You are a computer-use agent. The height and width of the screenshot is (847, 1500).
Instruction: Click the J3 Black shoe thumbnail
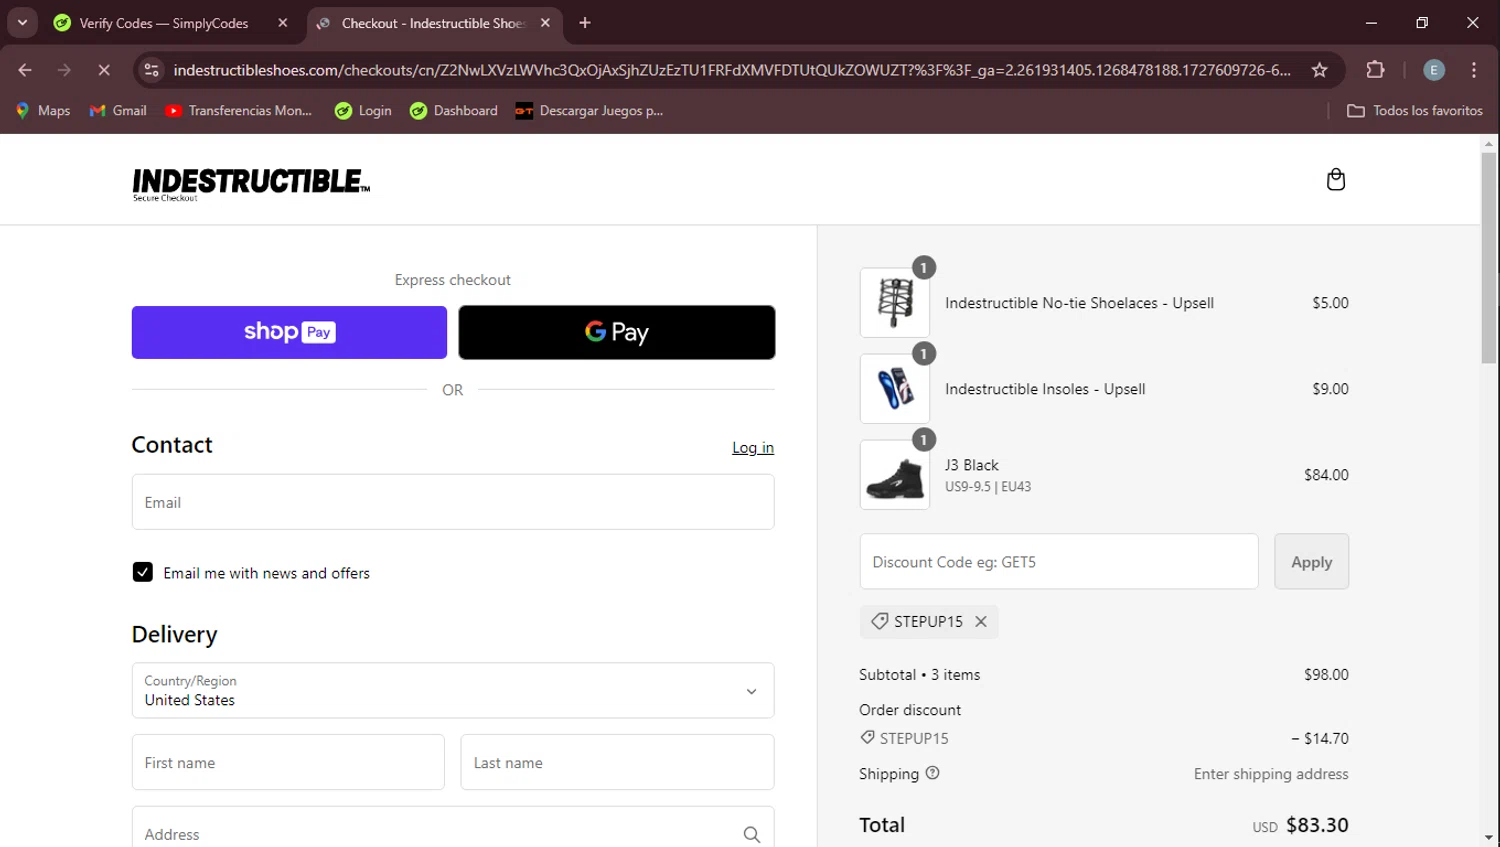tap(895, 475)
